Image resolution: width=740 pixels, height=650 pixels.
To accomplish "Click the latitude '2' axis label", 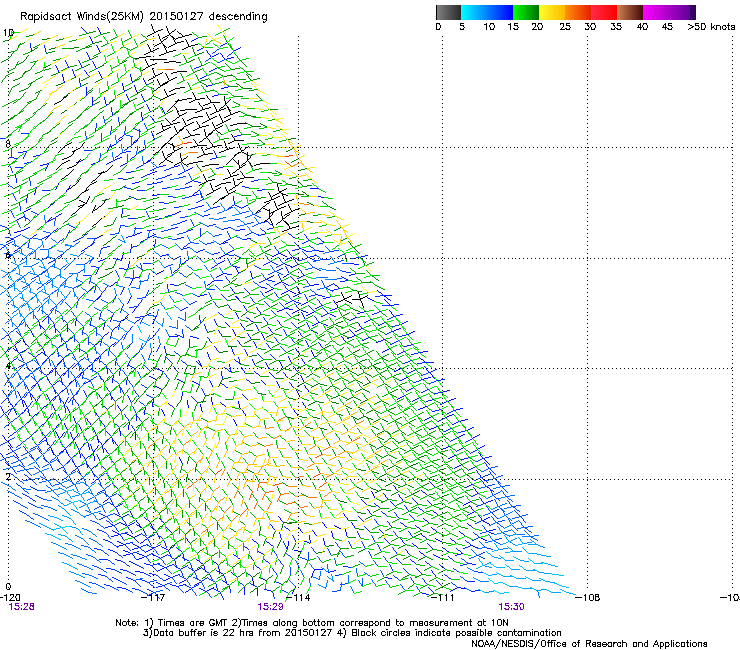I will tap(8, 477).
